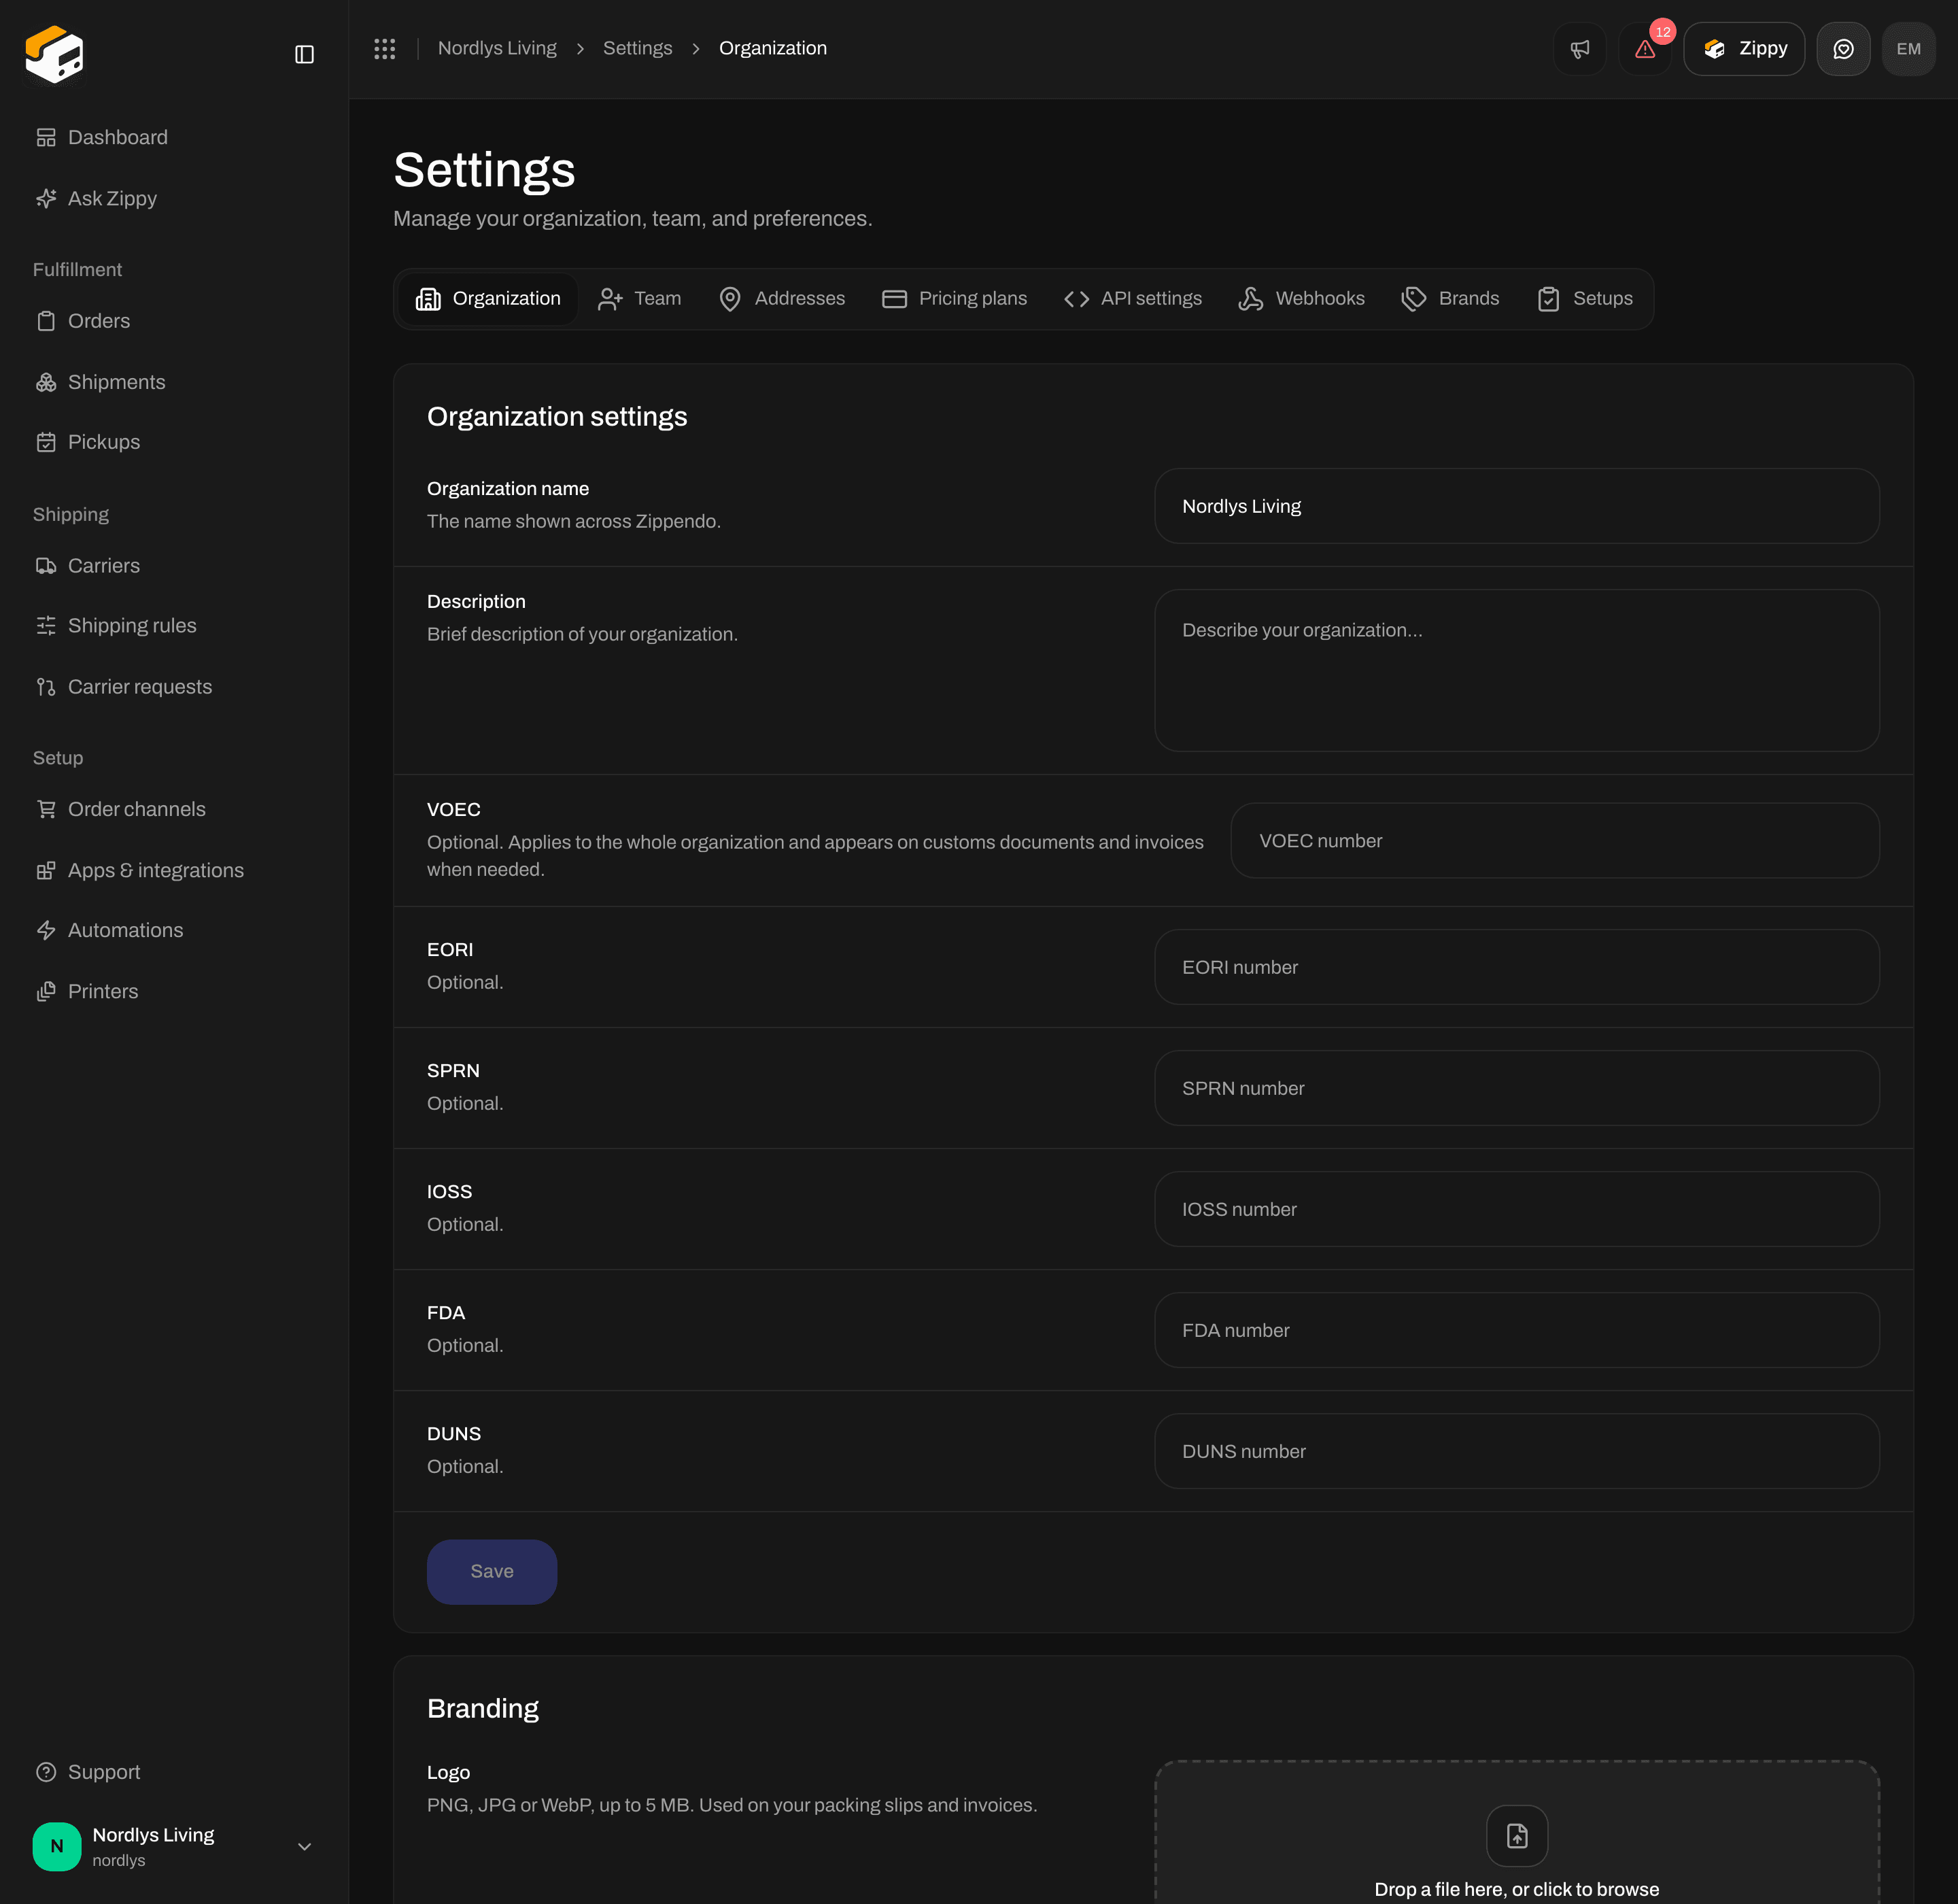Focus the IOSS number field
This screenshot has height=1904, width=1958.
[x=1517, y=1209]
